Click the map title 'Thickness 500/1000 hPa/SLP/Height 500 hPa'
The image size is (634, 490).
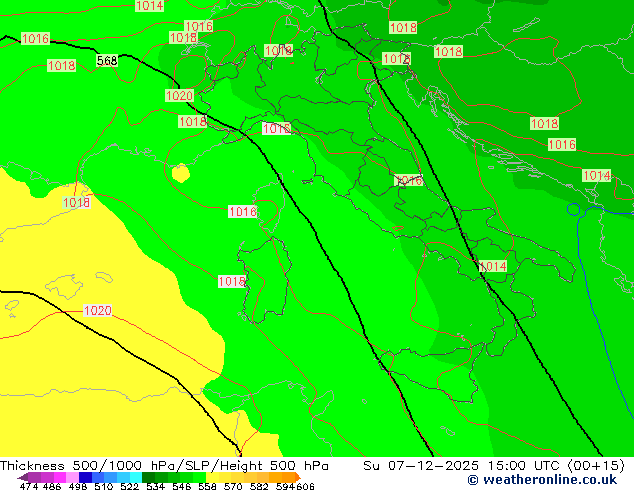point(164,466)
